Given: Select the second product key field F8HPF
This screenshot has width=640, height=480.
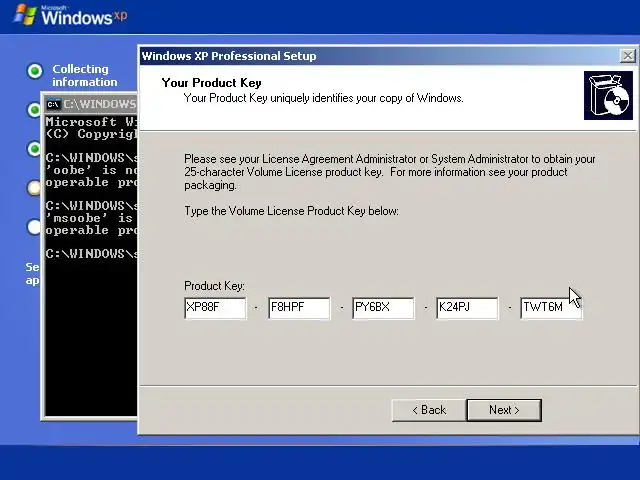Looking at the screenshot, I should click(299, 308).
